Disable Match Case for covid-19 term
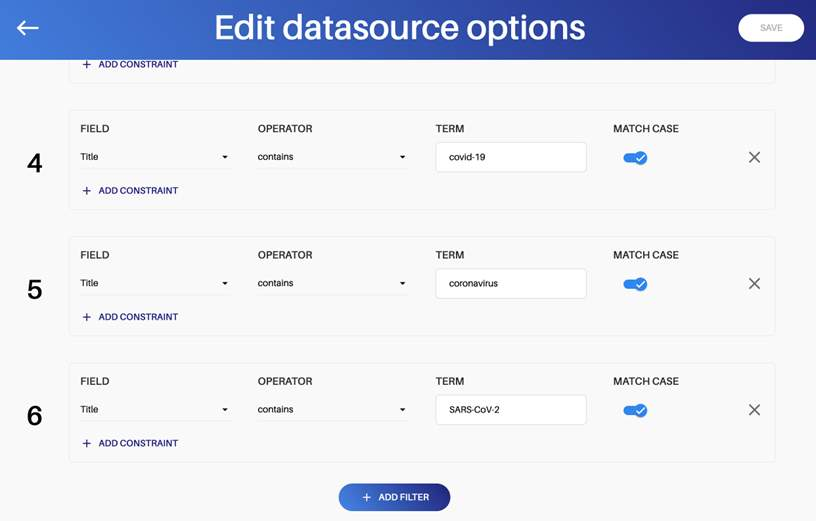816x521 pixels. pos(635,158)
